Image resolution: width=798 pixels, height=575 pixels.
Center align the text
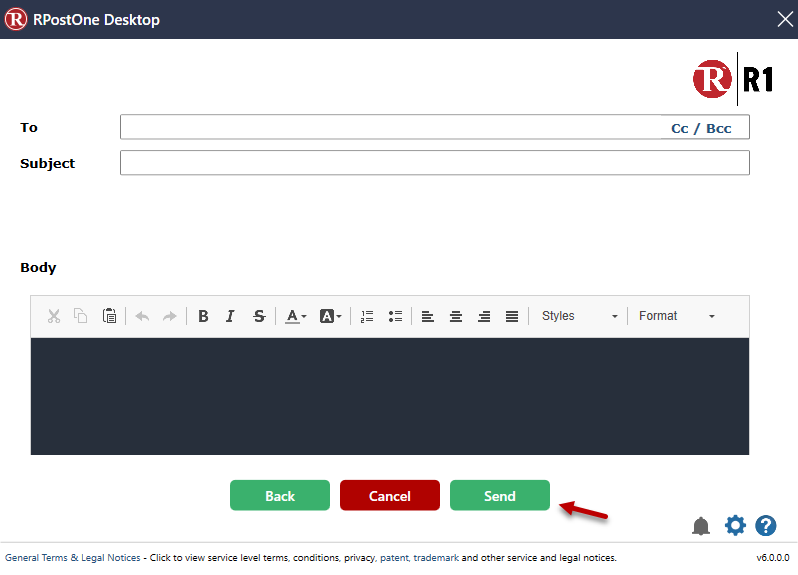tap(455, 317)
